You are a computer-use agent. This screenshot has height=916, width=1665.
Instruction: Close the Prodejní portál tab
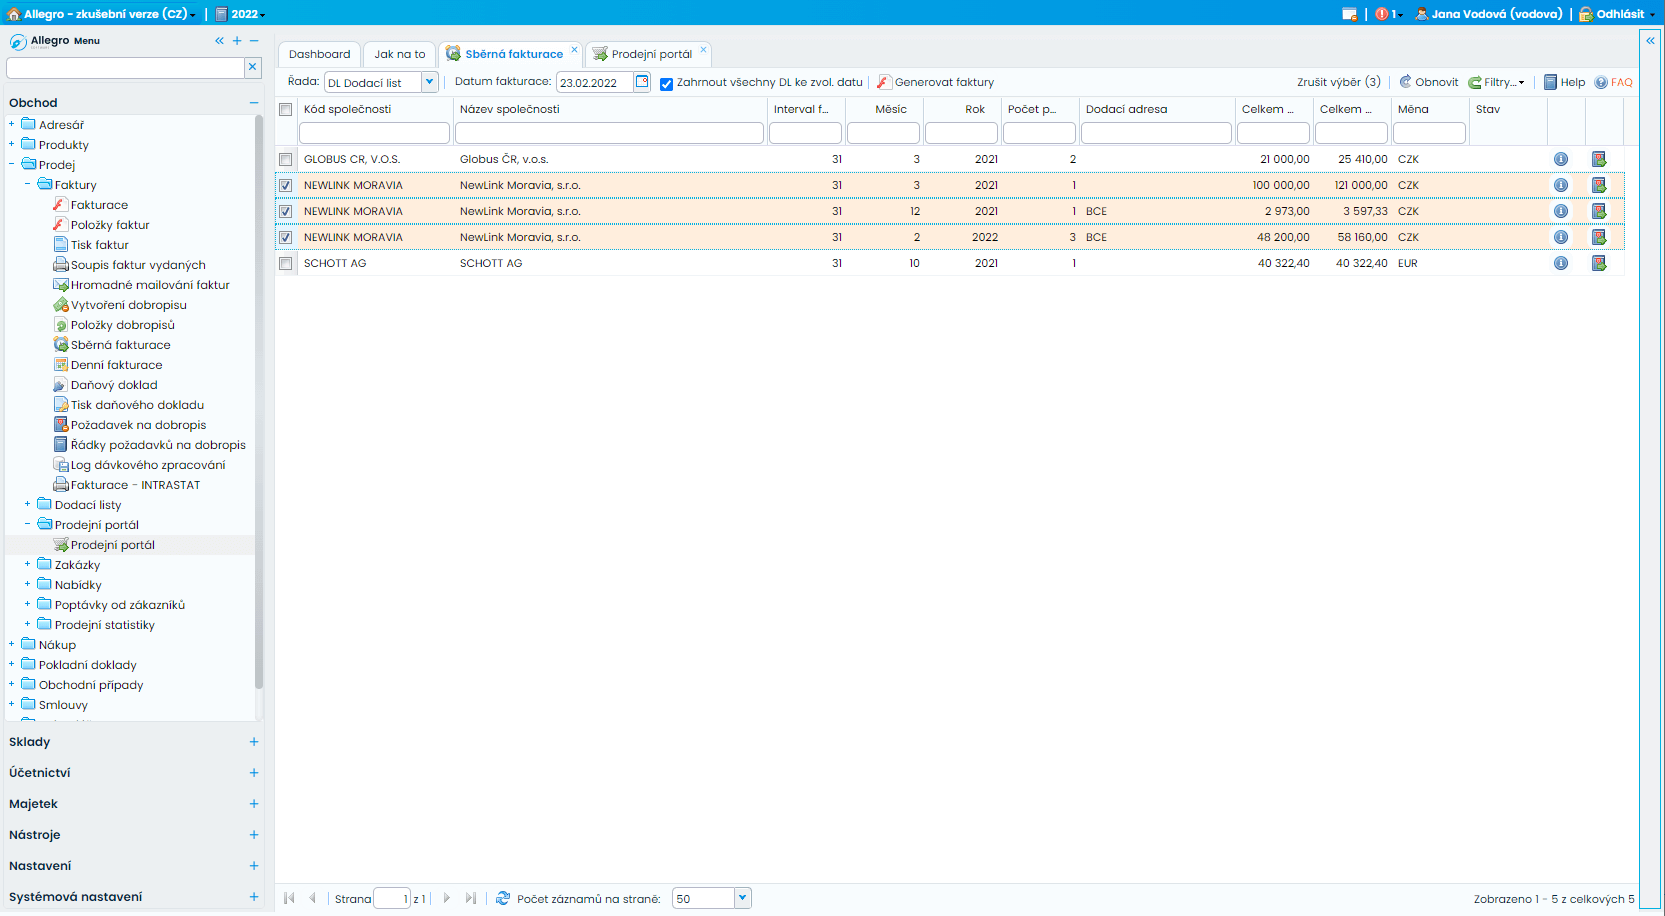[703, 49]
